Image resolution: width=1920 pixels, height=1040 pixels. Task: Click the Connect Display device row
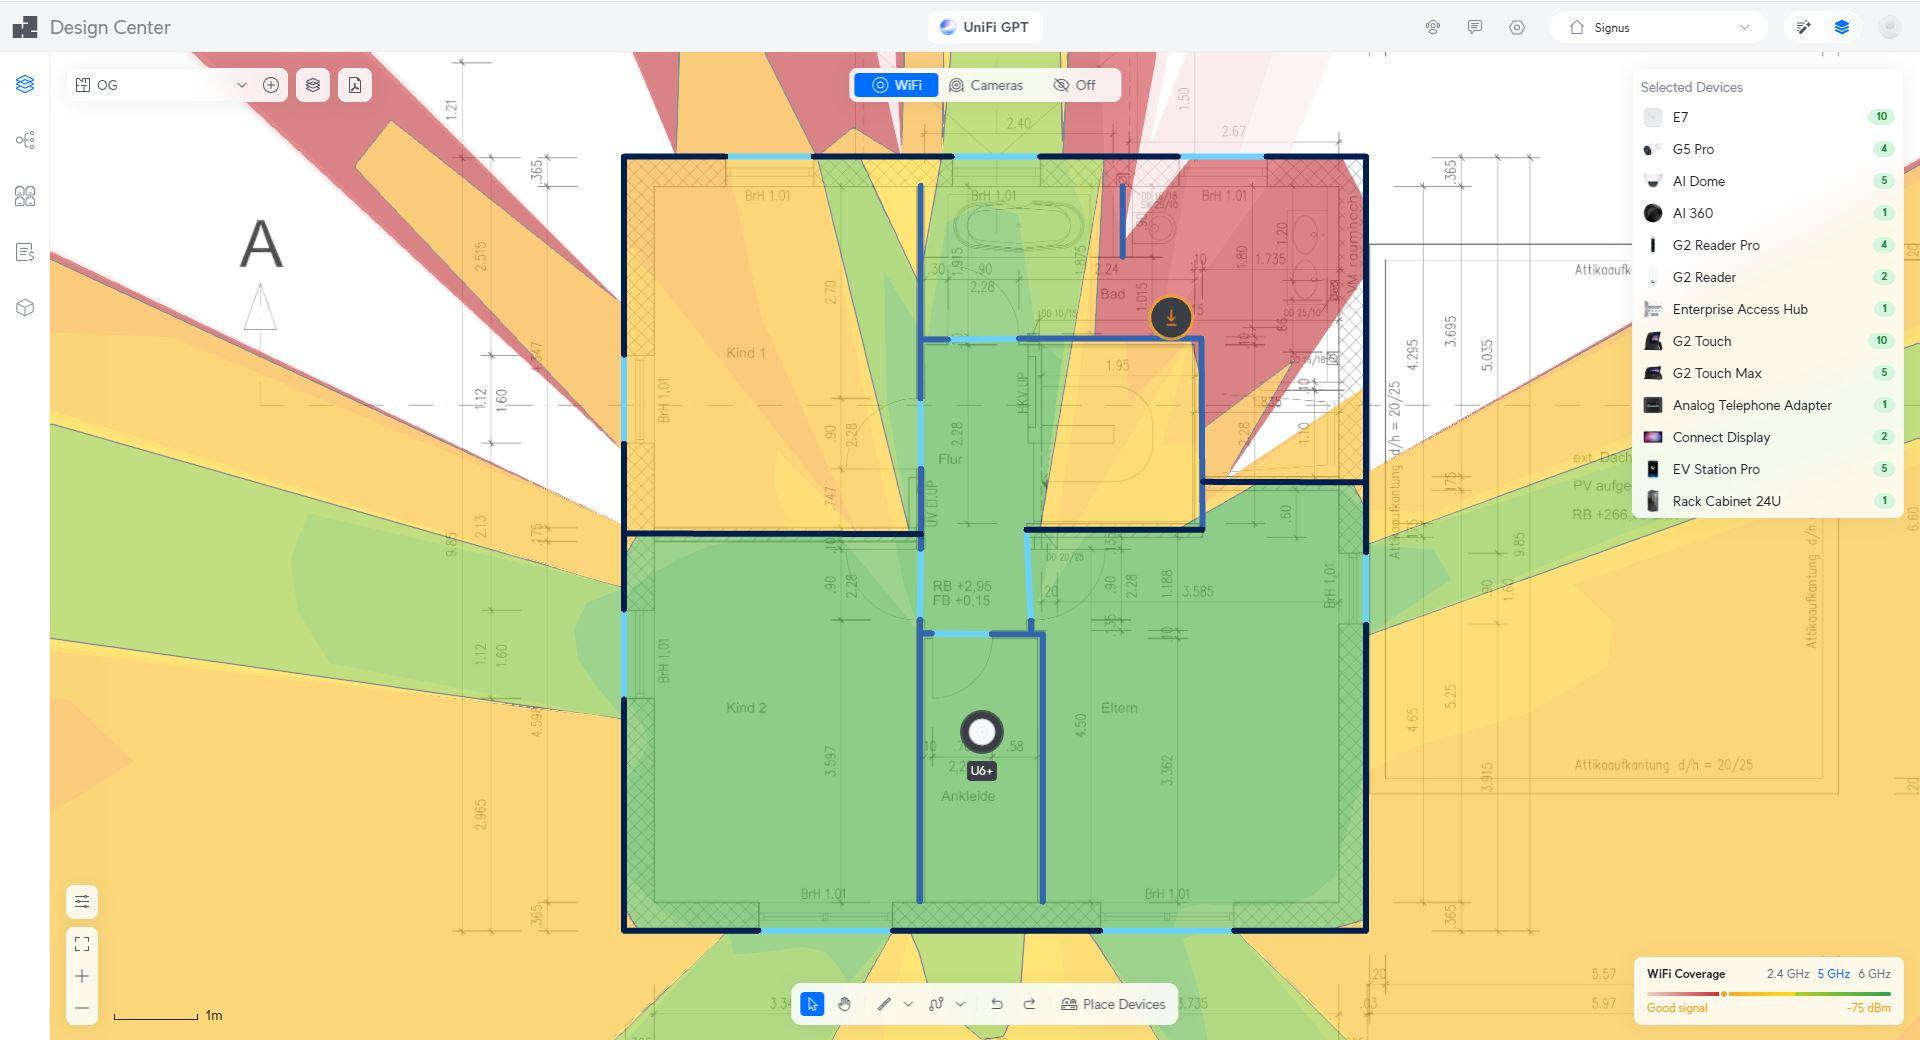(1768, 437)
